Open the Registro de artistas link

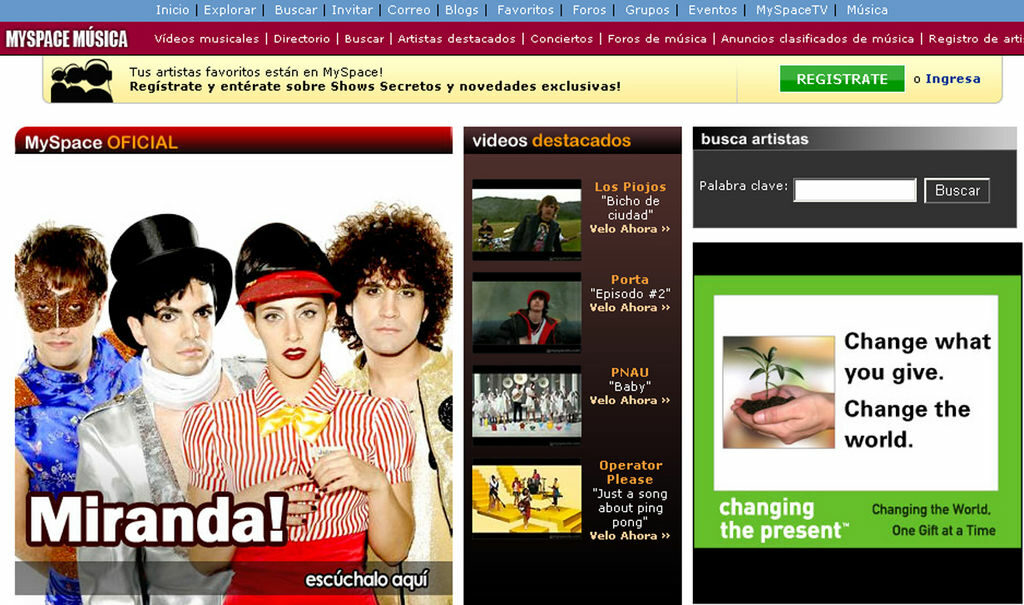tap(976, 39)
